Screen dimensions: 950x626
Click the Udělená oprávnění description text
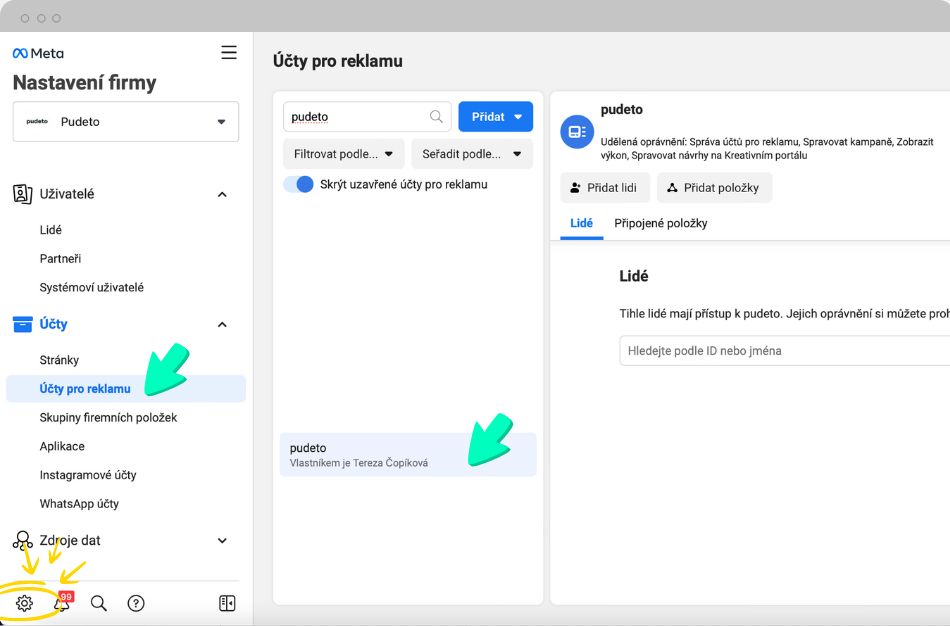pyautogui.click(x=767, y=148)
